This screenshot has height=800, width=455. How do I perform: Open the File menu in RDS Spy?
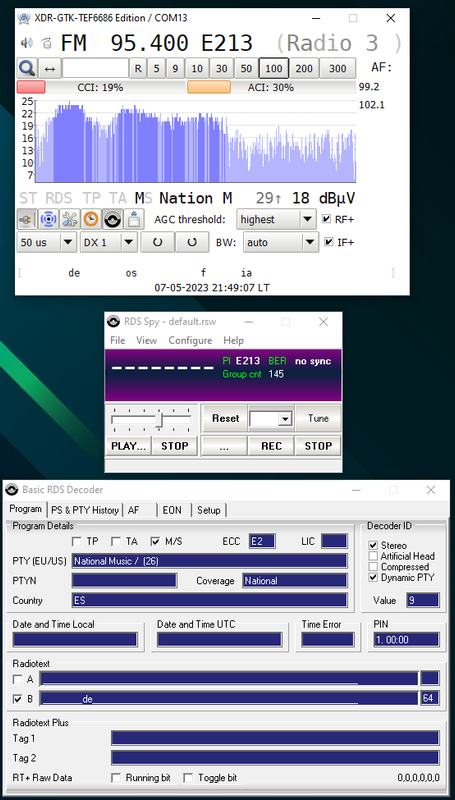[117, 340]
